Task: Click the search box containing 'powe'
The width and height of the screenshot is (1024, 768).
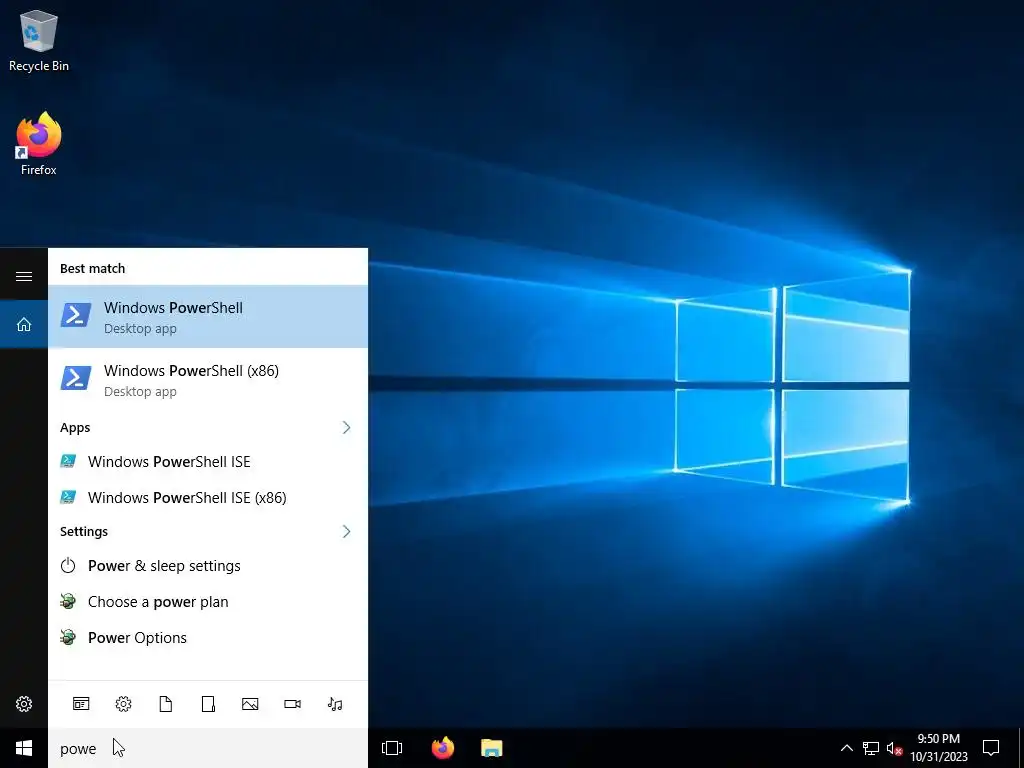Action: [208, 748]
